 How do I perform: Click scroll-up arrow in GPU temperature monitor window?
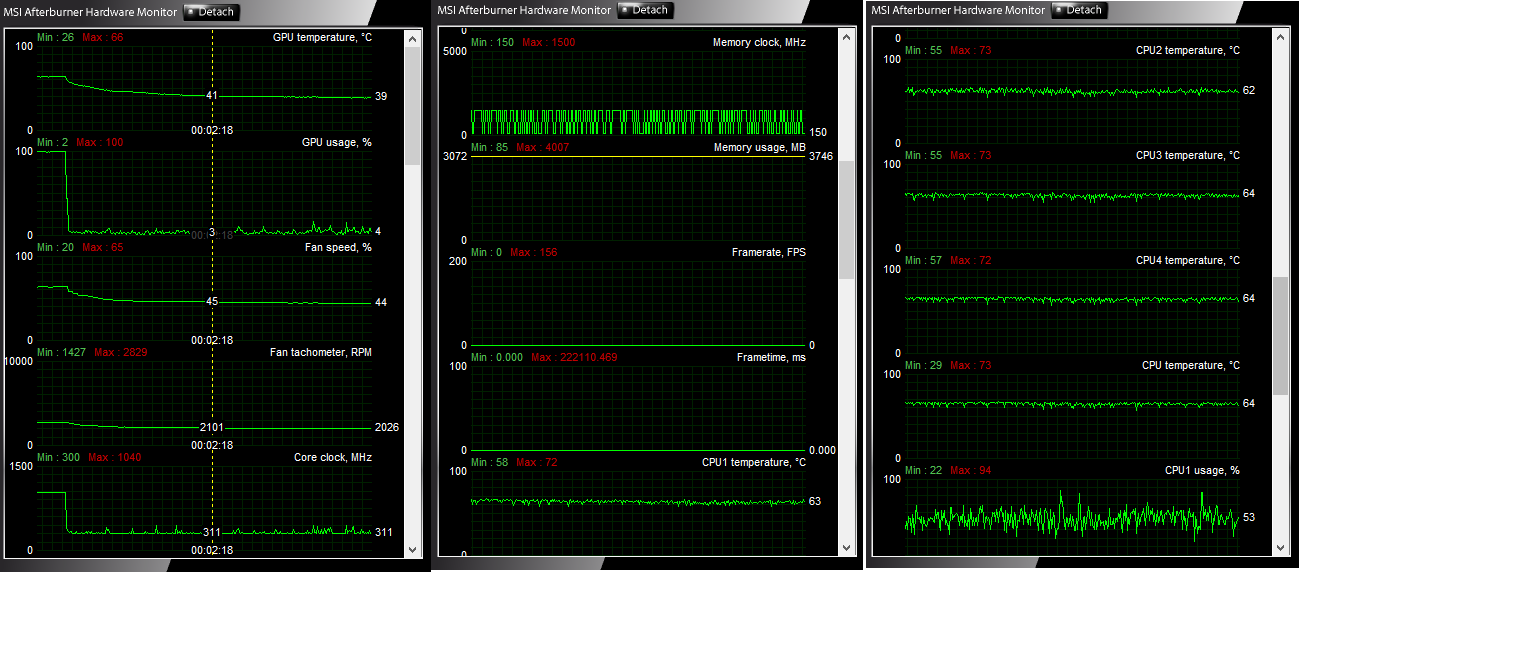click(x=413, y=38)
